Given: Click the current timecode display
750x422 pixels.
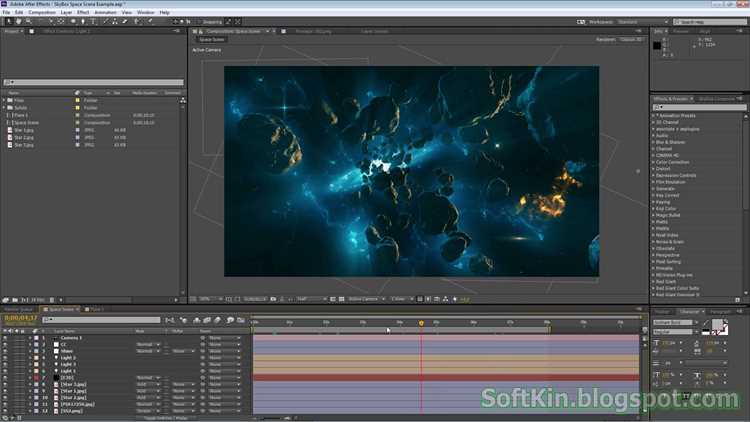Looking at the screenshot, I should pyautogui.click(x=21, y=318).
